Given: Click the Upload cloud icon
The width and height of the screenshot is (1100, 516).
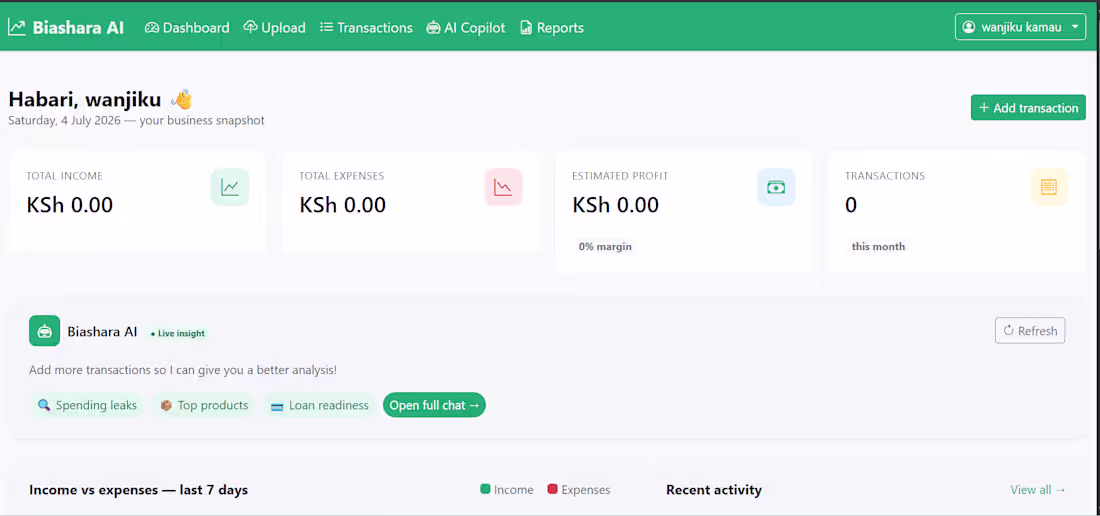Looking at the screenshot, I should click(250, 27).
